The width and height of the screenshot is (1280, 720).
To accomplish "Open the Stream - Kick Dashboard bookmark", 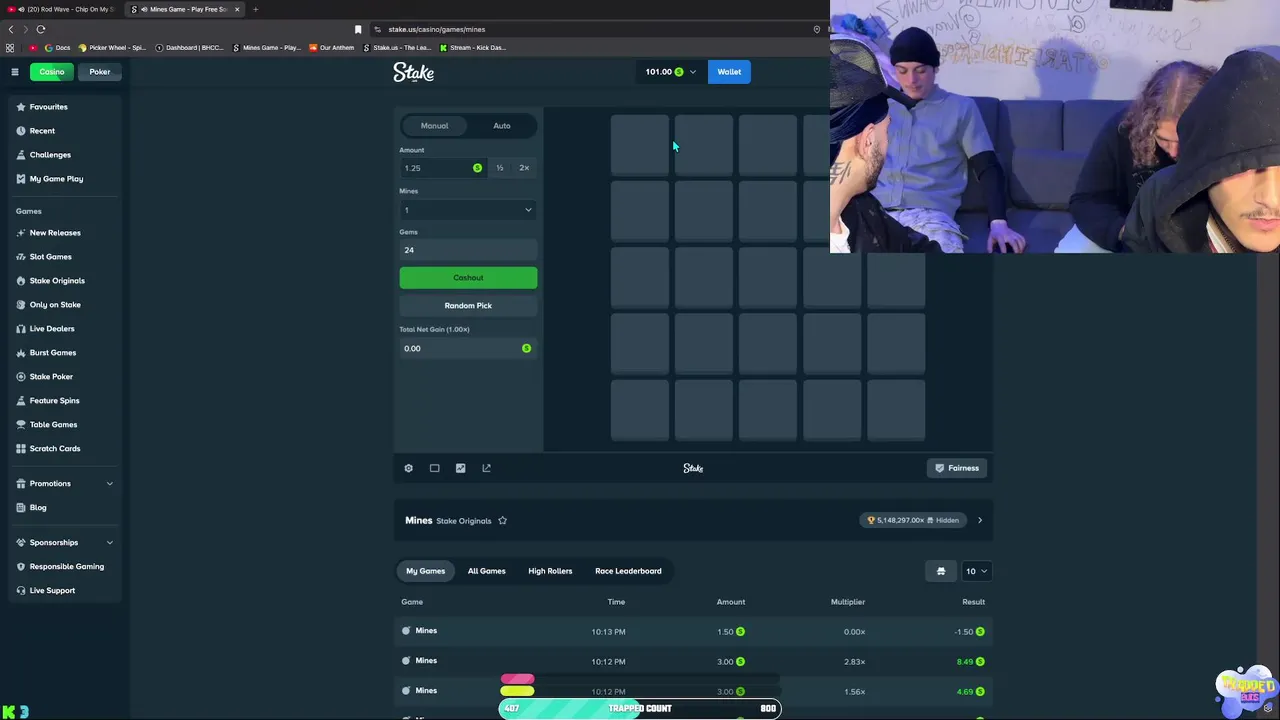I will point(473,48).
